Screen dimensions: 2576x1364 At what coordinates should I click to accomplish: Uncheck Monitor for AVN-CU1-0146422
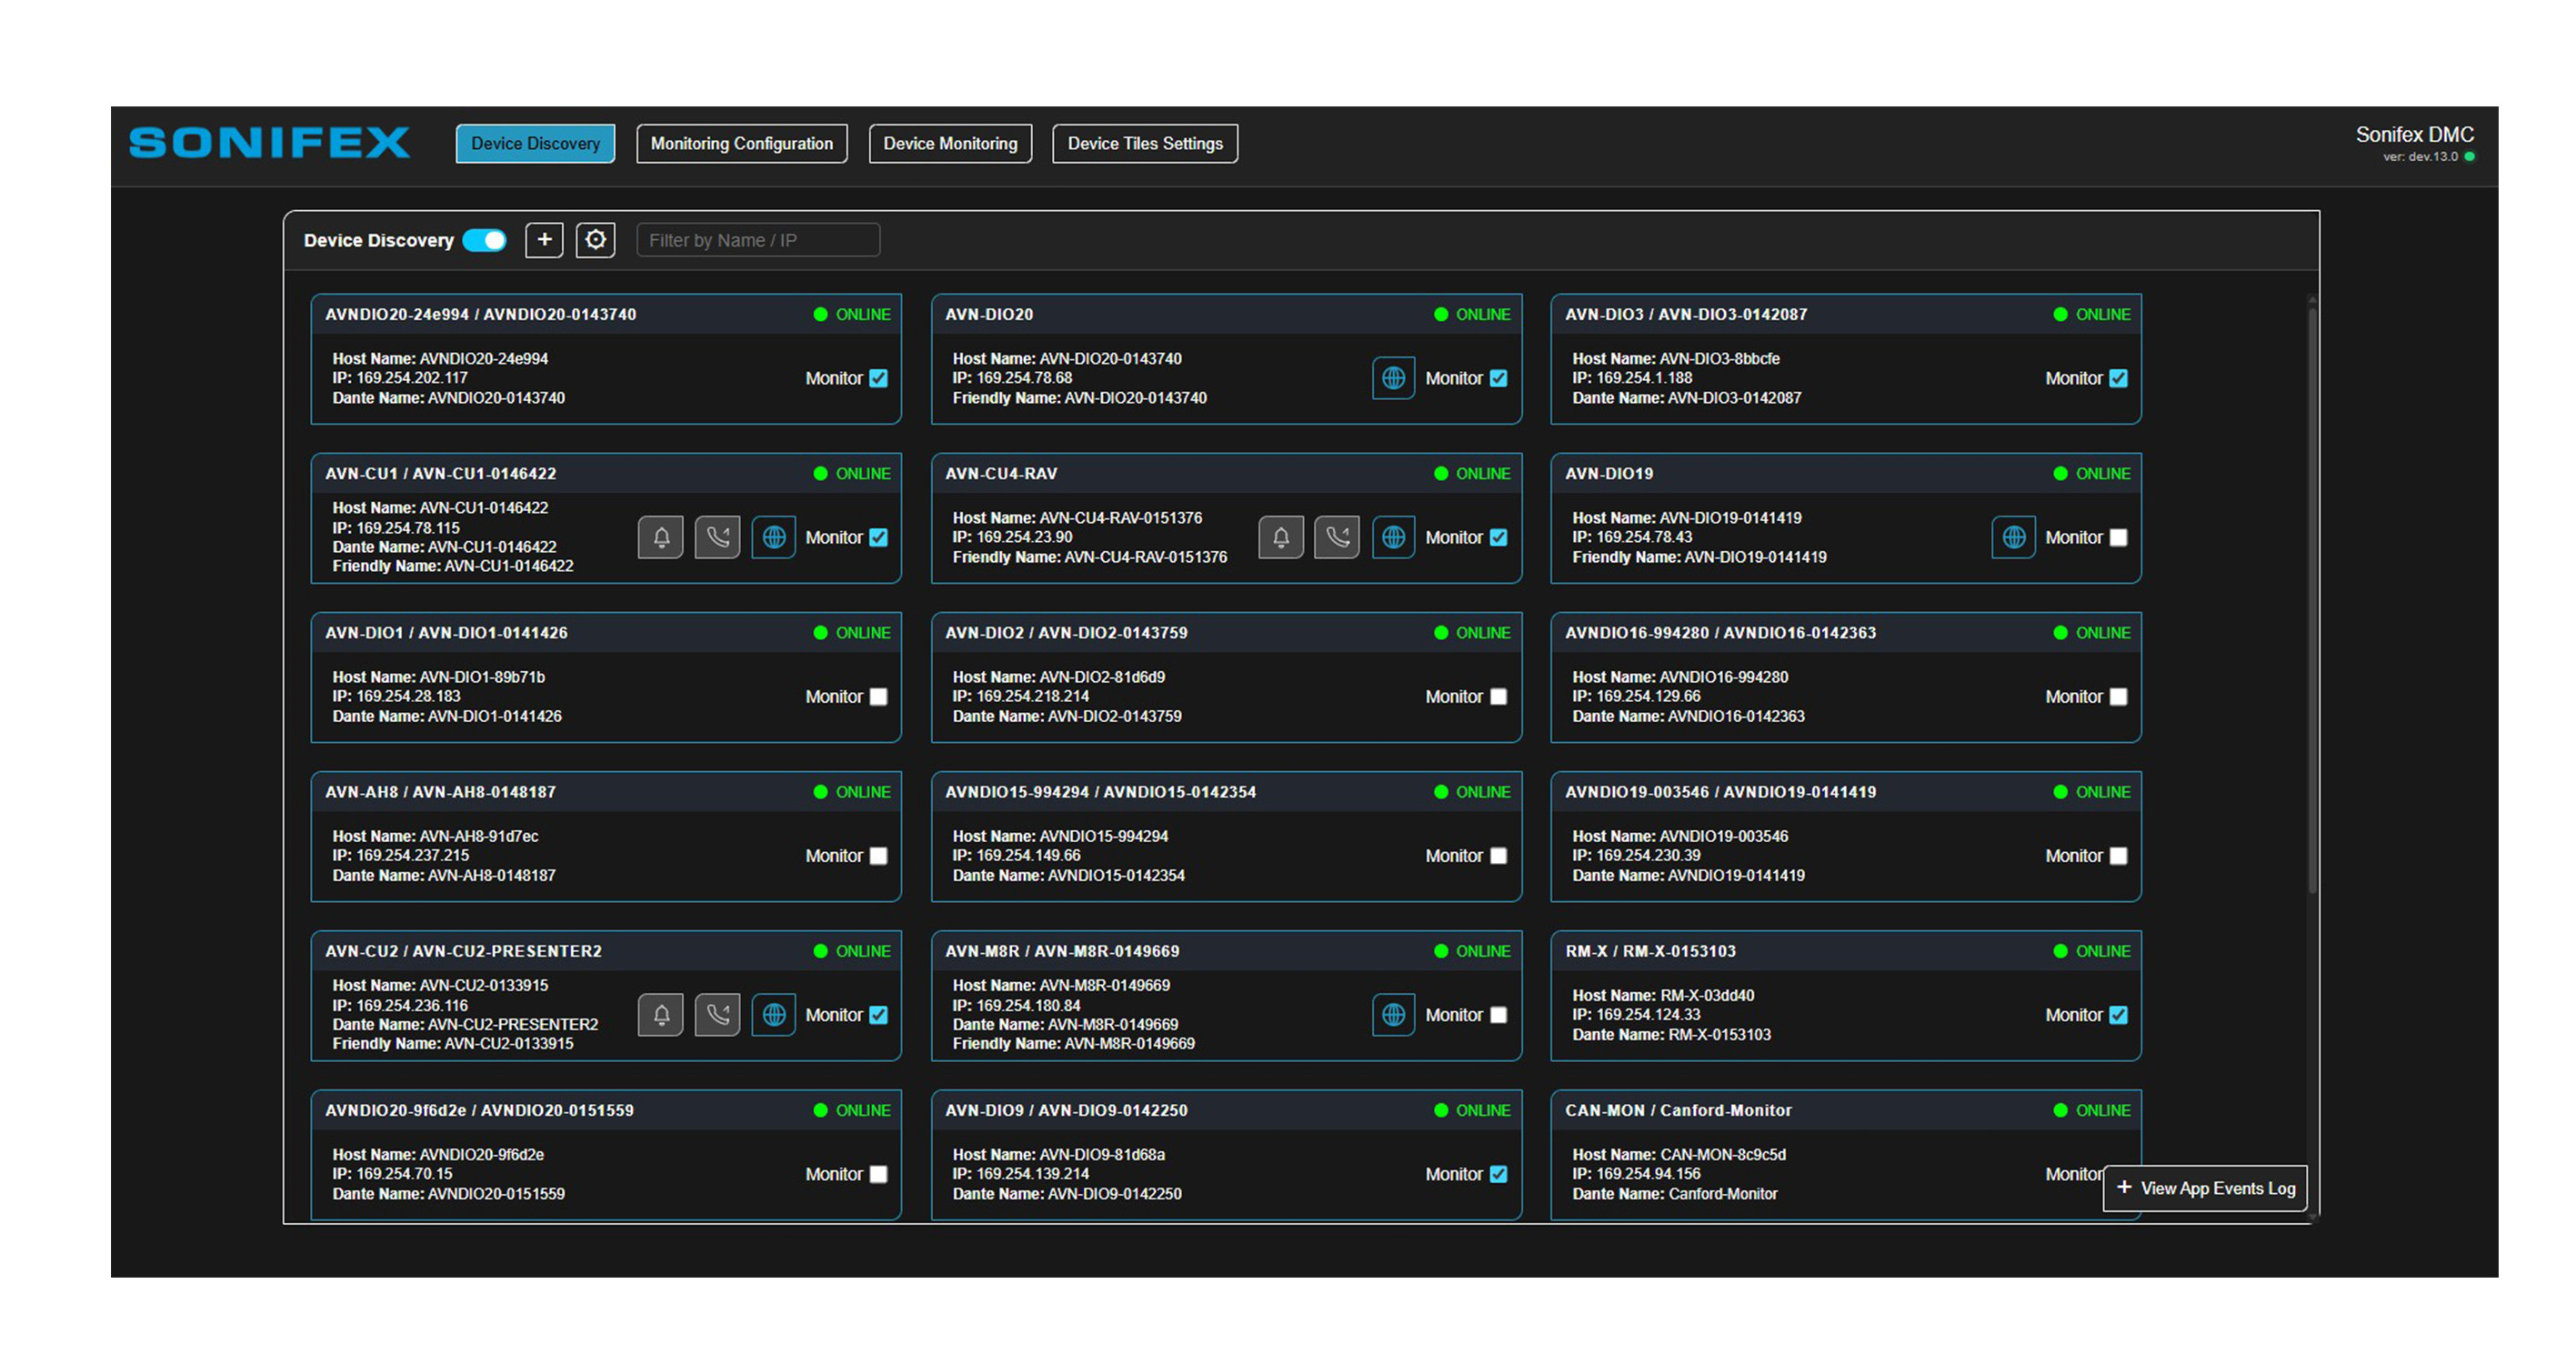[878, 538]
